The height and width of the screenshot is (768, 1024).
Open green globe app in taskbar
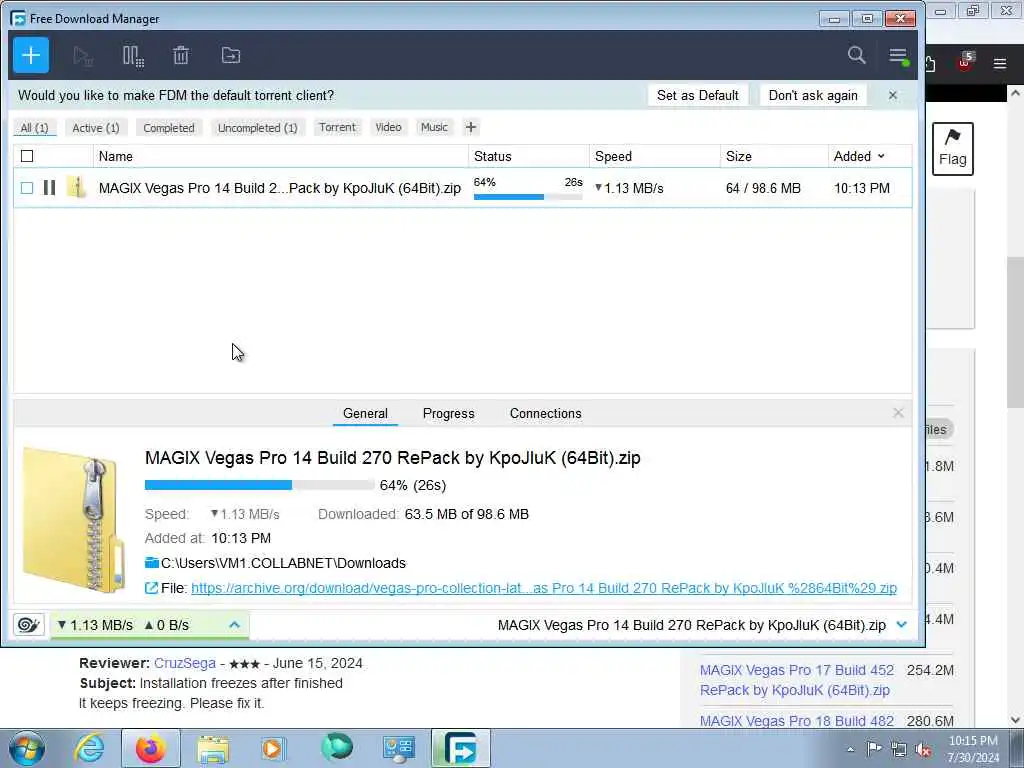click(x=337, y=748)
